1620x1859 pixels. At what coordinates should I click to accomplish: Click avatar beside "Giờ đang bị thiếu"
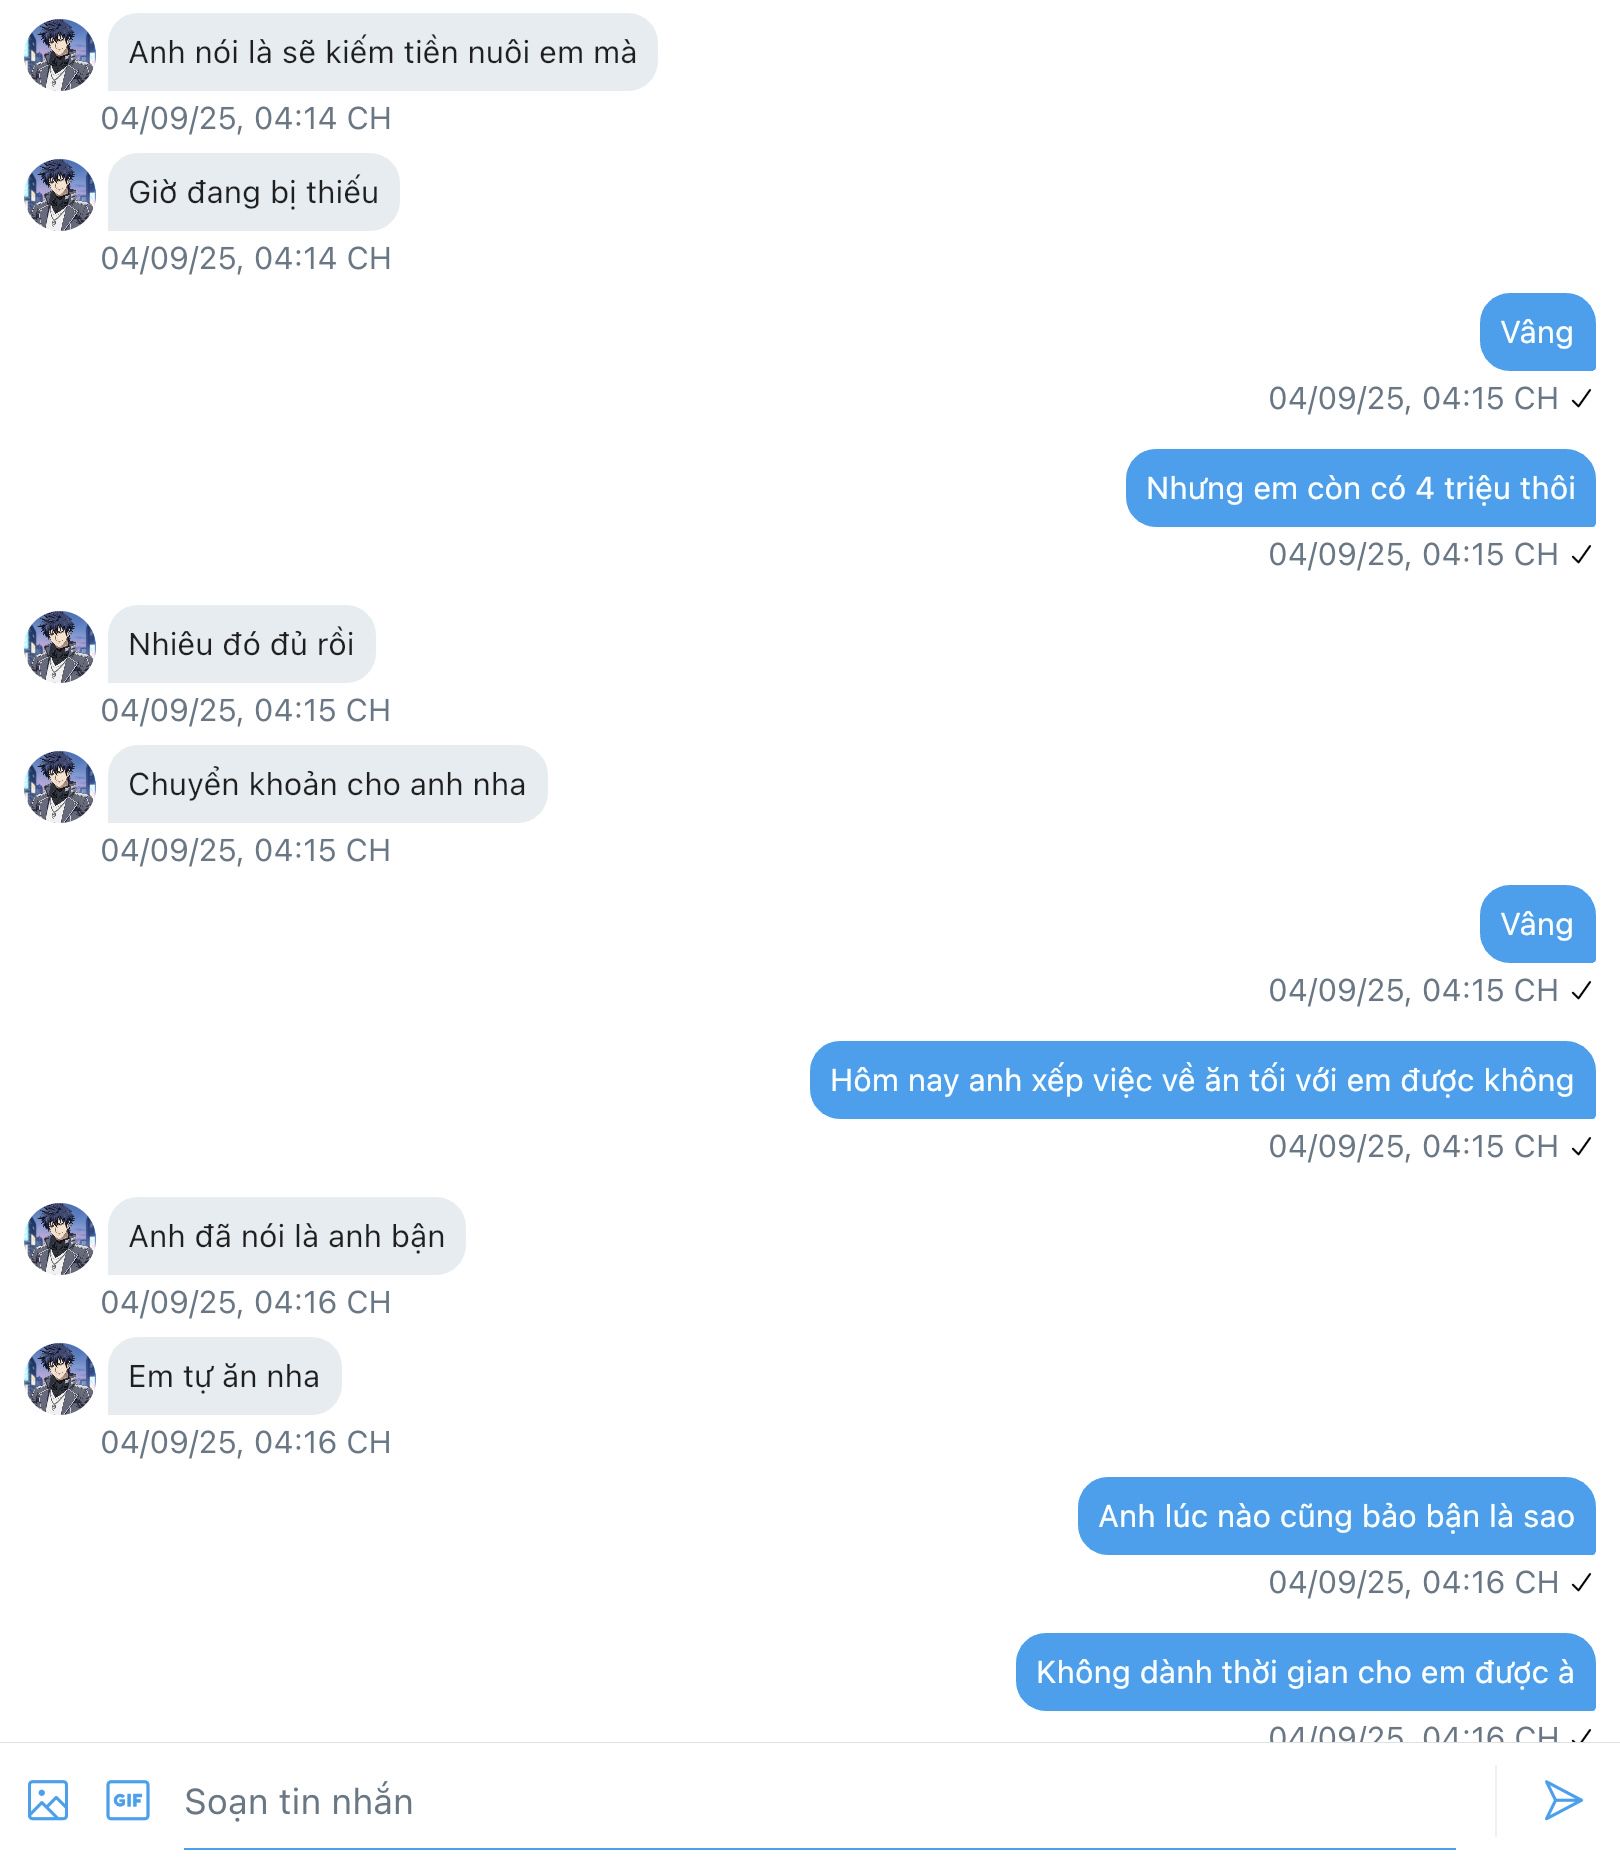coord(60,195)
